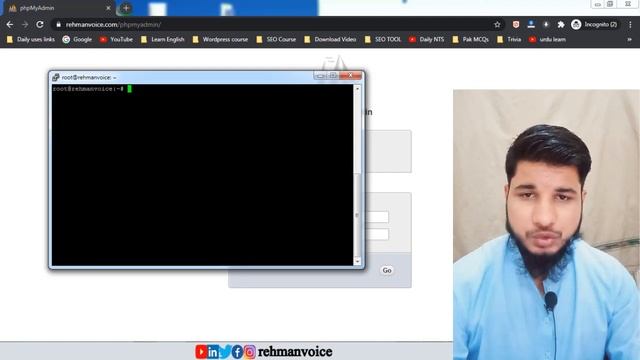
Task: Open the Extensions puzzle piece menu
Action: click(561, 24)
